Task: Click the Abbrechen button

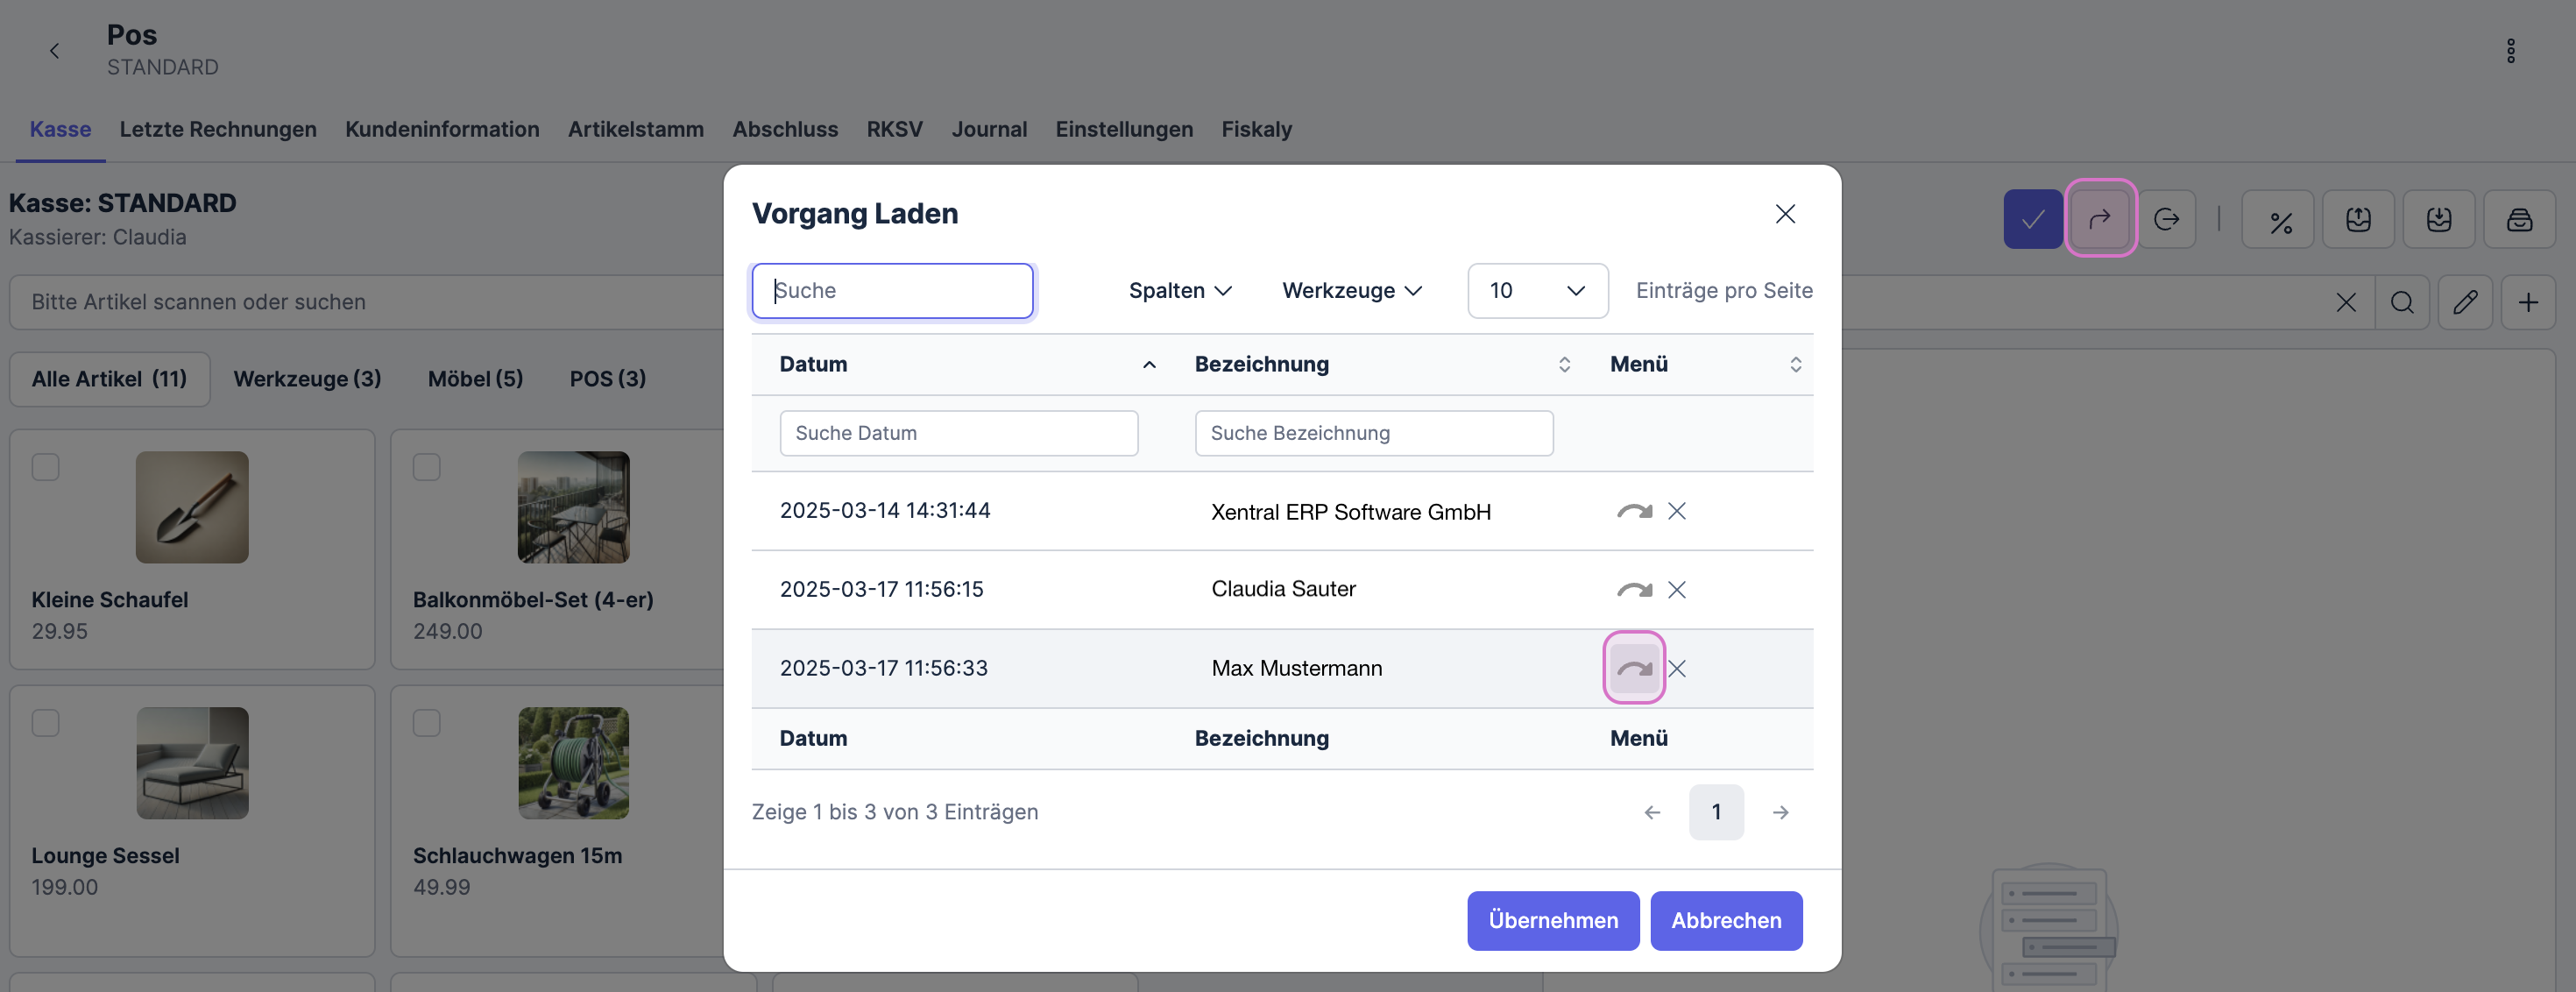Action: (x=1725, y=920)
